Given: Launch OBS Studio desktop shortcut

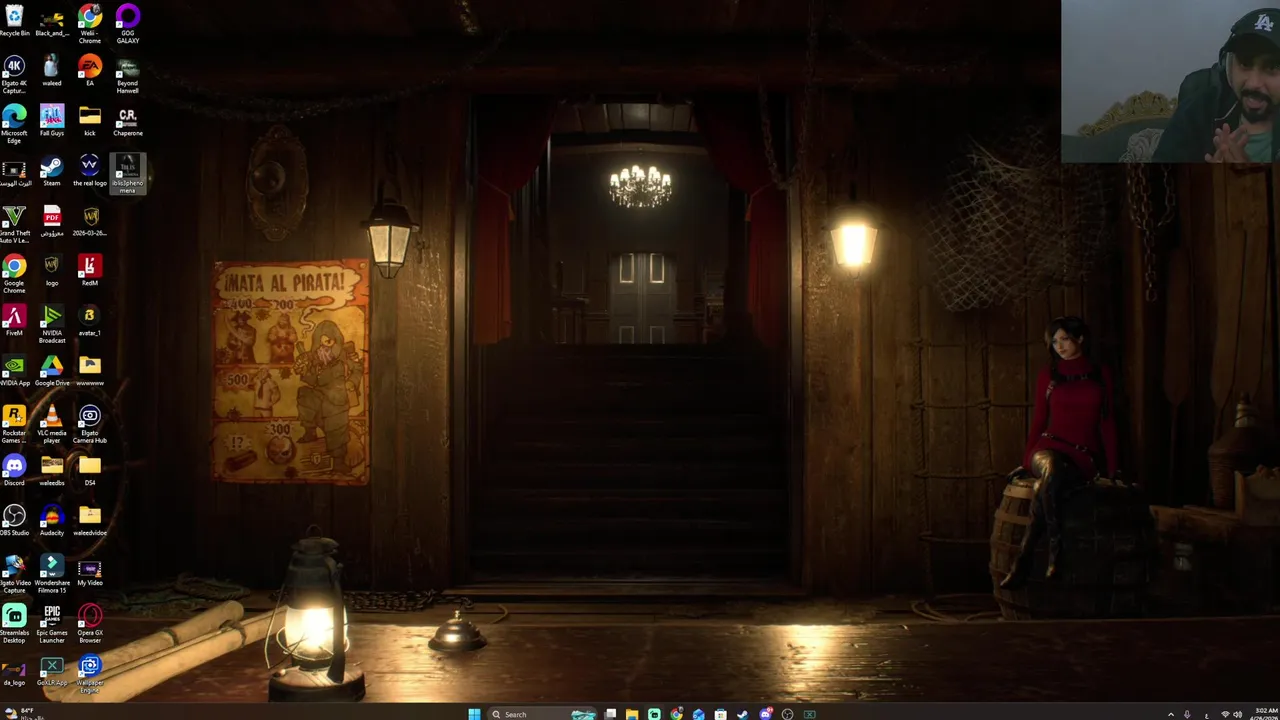Looking at the screenshot, I should pyautogui.click(x=14, y=521).
